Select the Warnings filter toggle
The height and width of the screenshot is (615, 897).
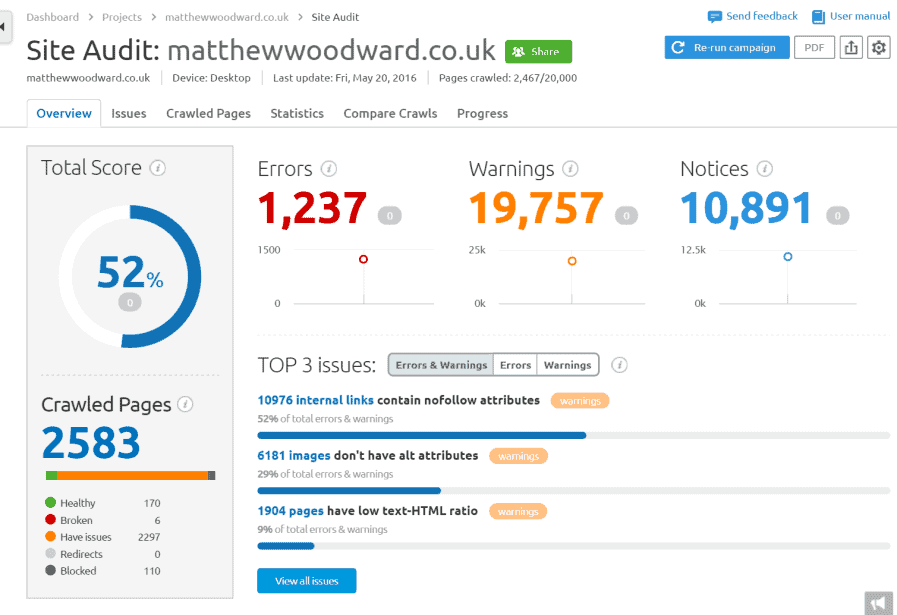567,365
